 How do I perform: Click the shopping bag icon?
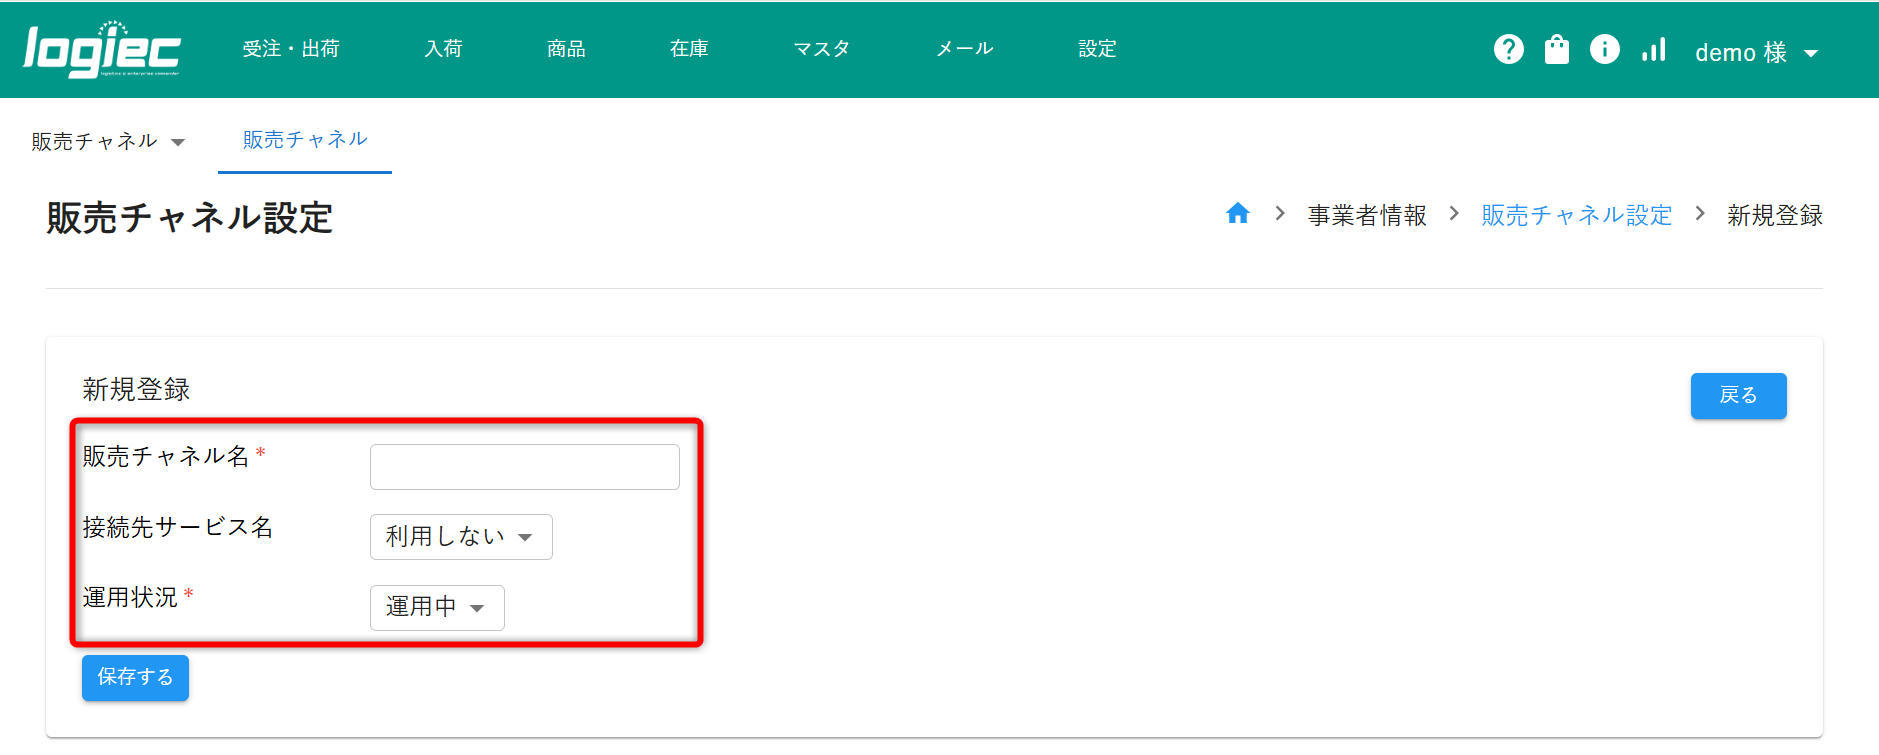point(1556,49)
